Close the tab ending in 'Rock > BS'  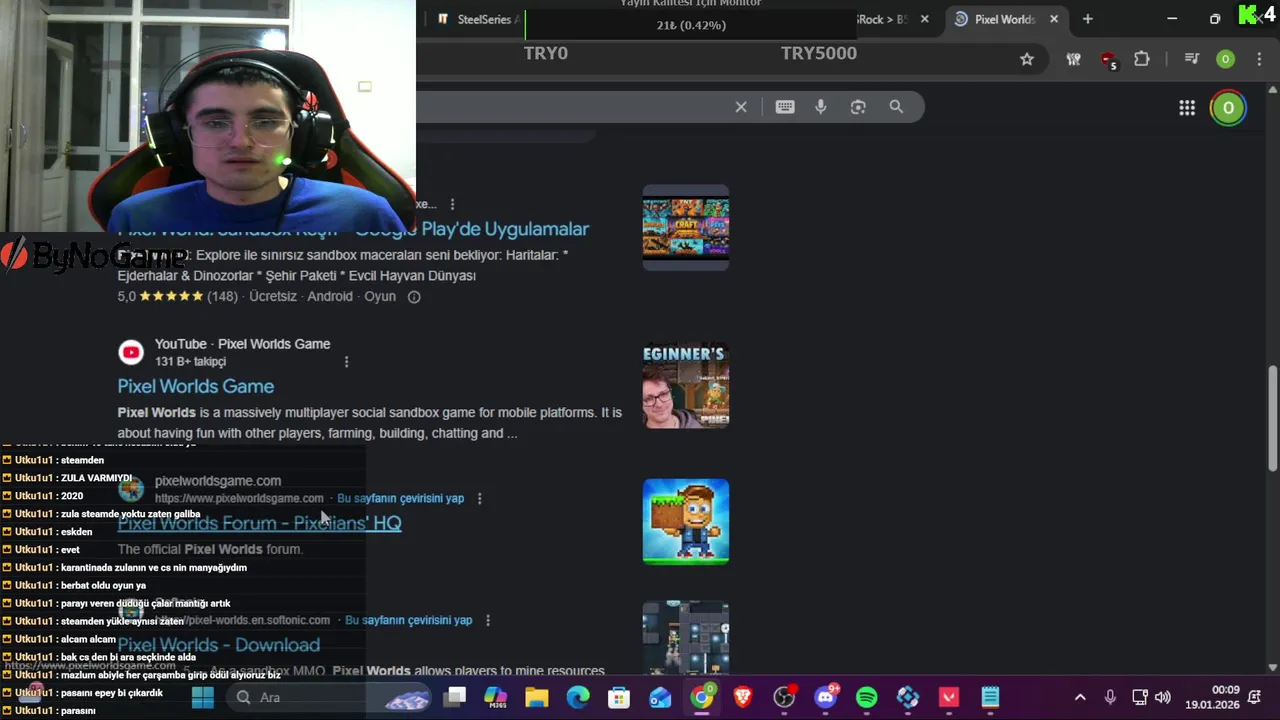[924, 19]
